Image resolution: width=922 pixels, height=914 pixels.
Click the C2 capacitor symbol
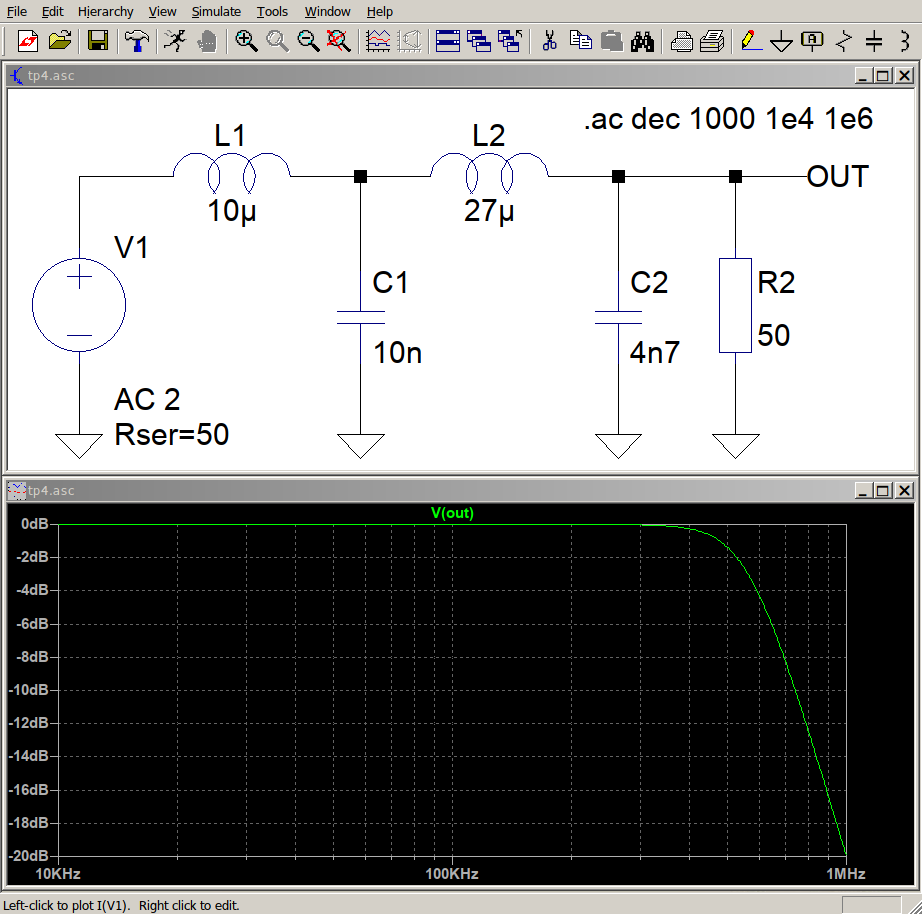[618, 318]
